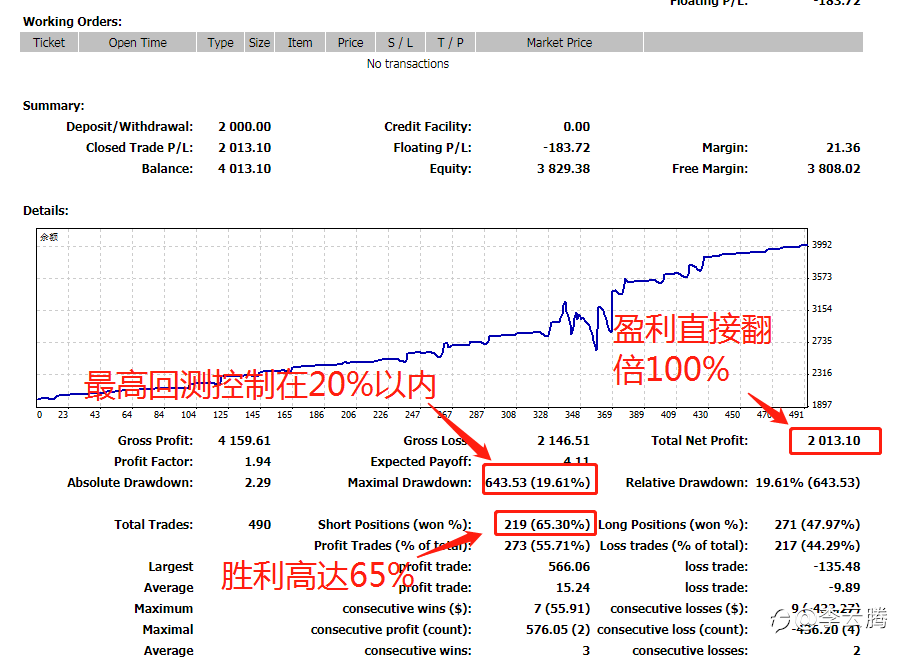The height and width of the screenshot is (660, 897).
Task: Select the Long Positions value 271 (47.97%)
Action: [x=817, y=524]
